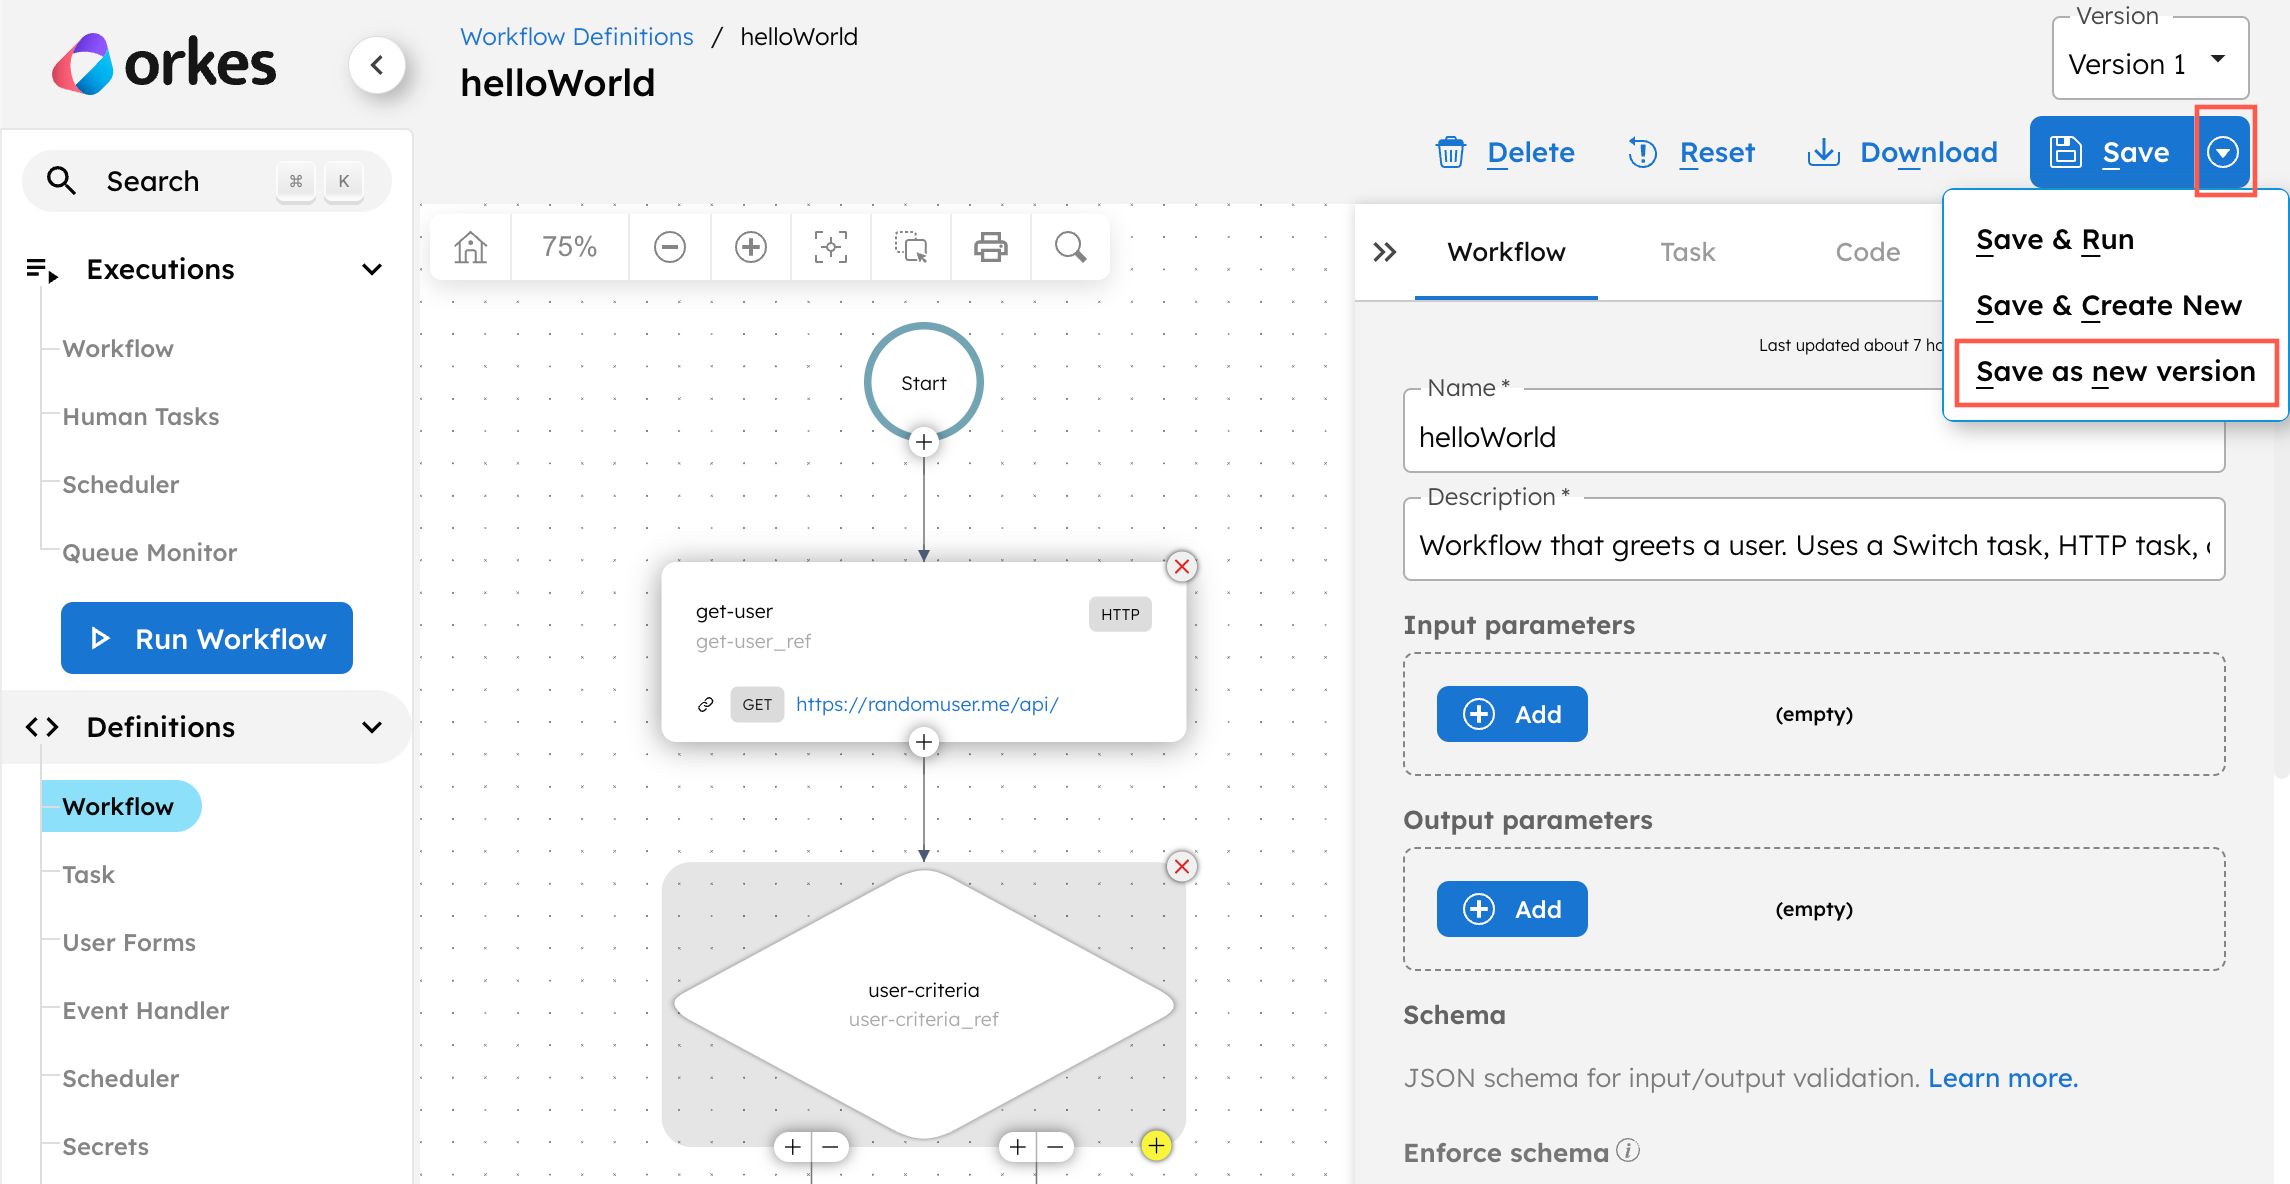This screenshot has height=1184, width=2290.
Task: Collapse the Executions section
Action: pos(372,269)
